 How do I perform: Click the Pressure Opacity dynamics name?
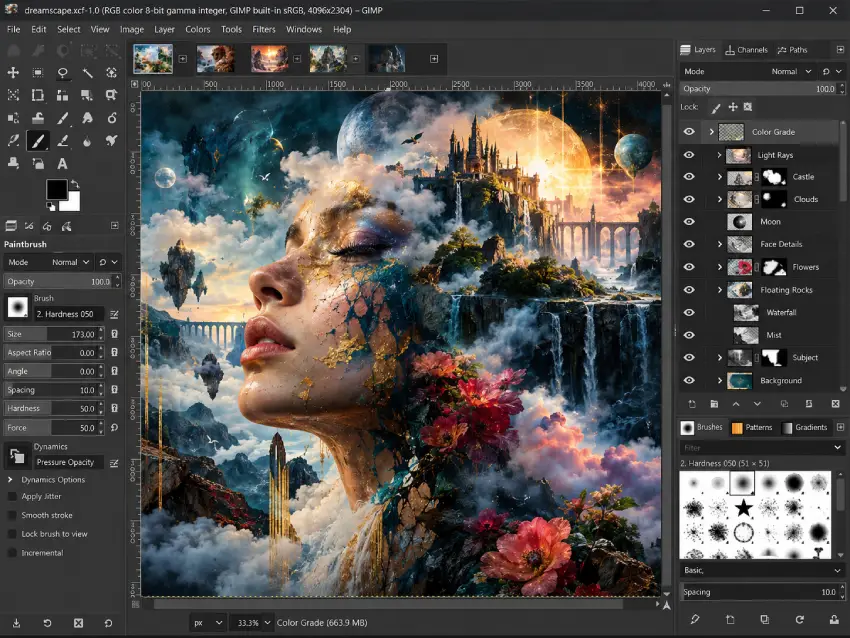coord(69,462)
